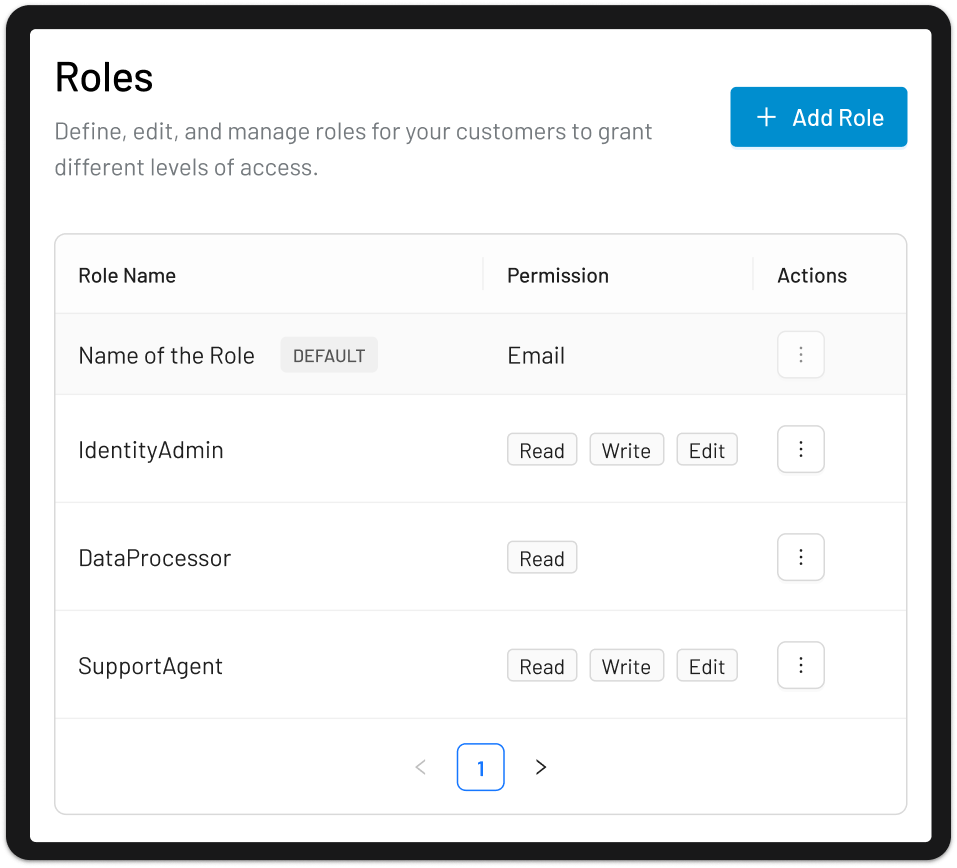Click the Permission column header
Screen dimensions: 957x868
tap(558, 276)
